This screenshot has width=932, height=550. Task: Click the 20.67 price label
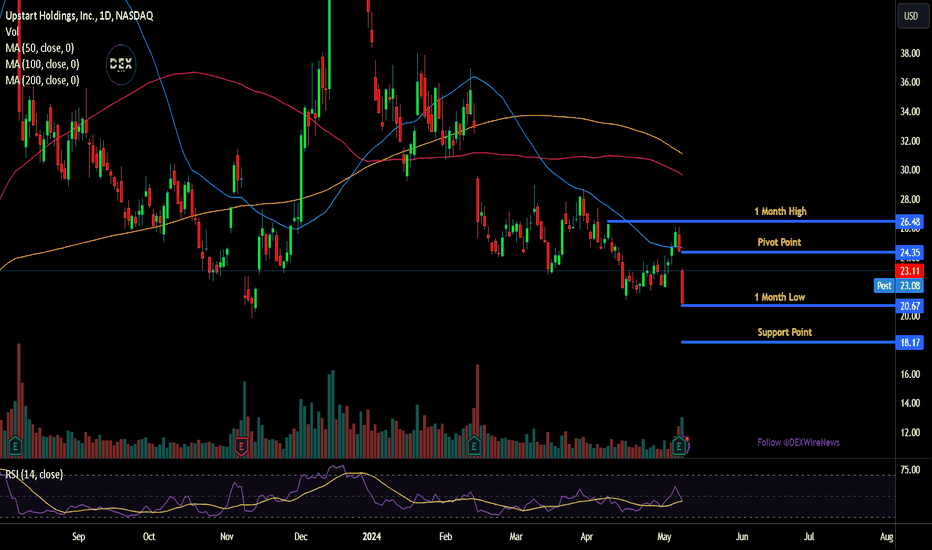click(909, 306)
